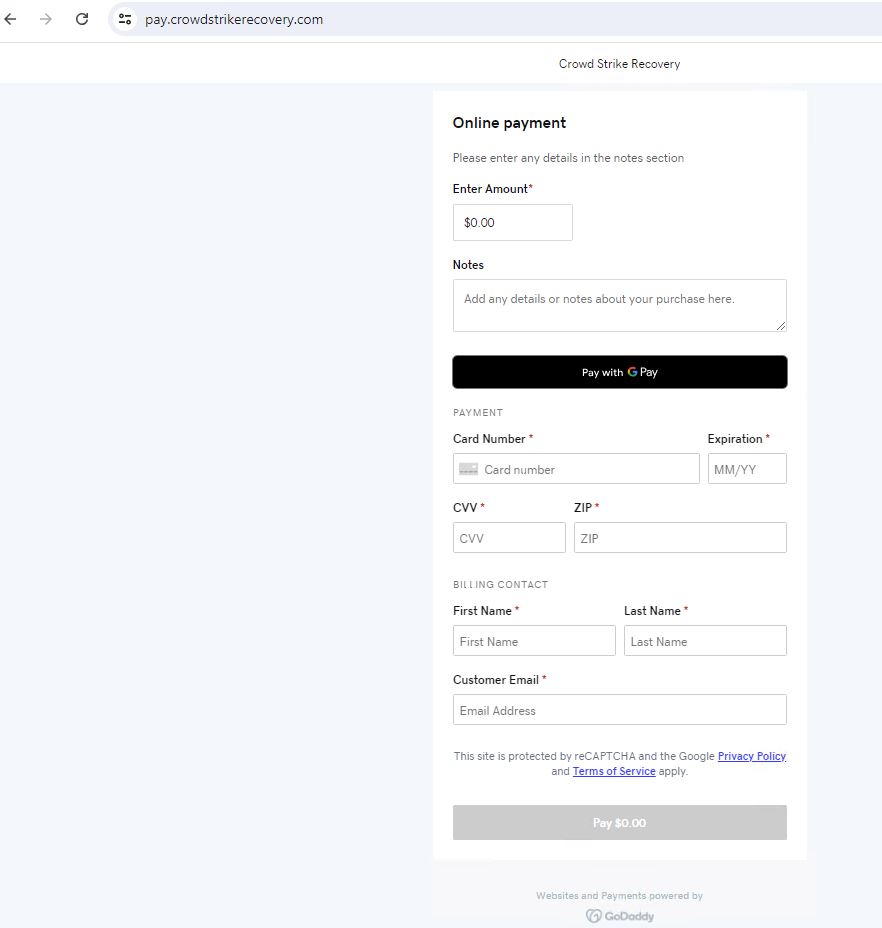Open site information icon in address bar

(x=125, y=19)
